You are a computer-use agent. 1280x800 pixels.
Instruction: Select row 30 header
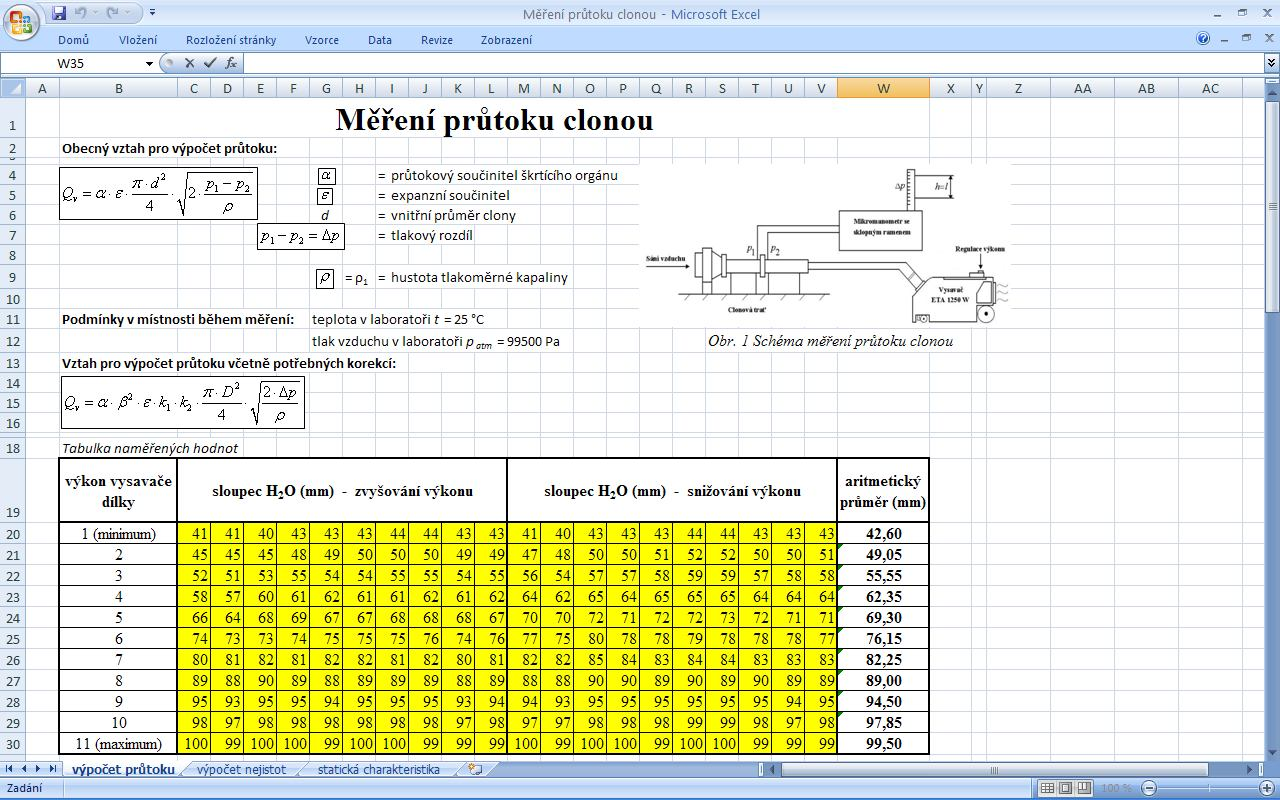point(12,743)
